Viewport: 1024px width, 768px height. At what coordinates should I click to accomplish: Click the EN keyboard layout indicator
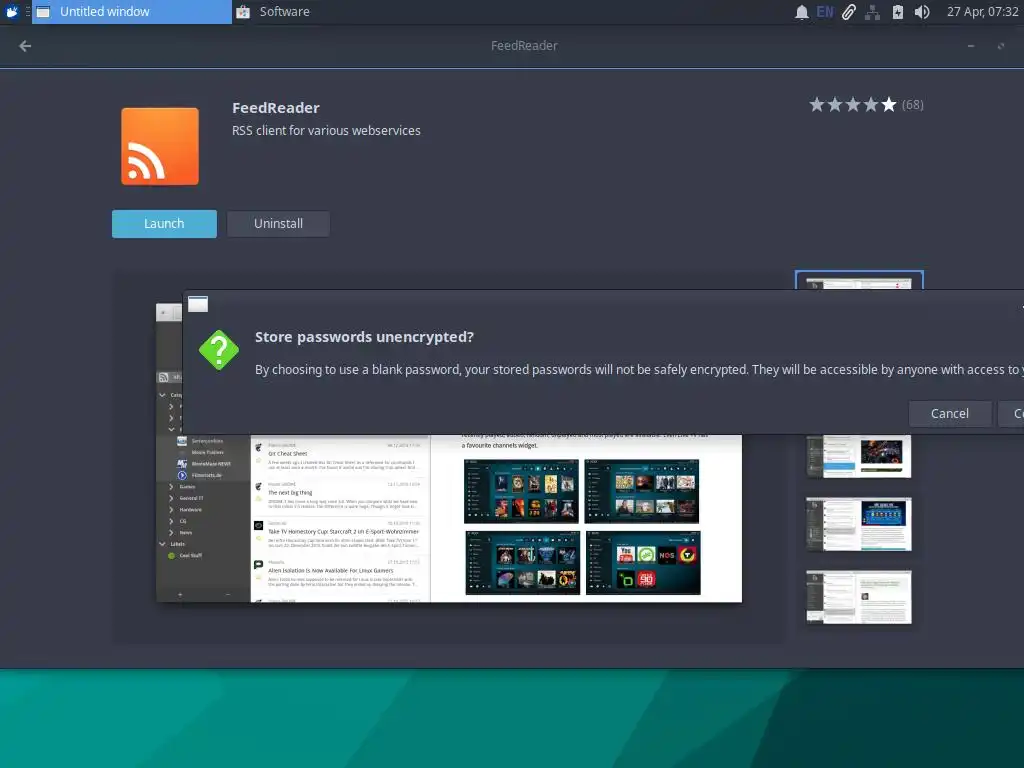(825, 12)
